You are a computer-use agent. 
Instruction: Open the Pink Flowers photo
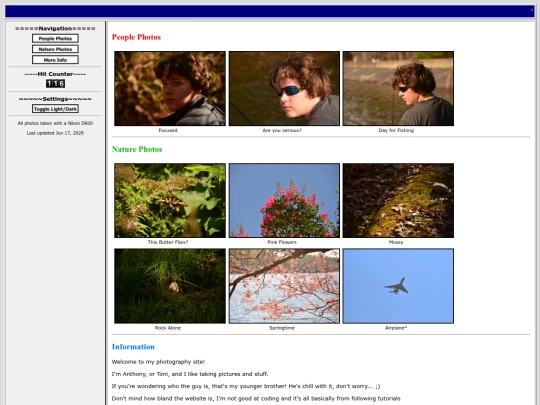coord(284,200)
